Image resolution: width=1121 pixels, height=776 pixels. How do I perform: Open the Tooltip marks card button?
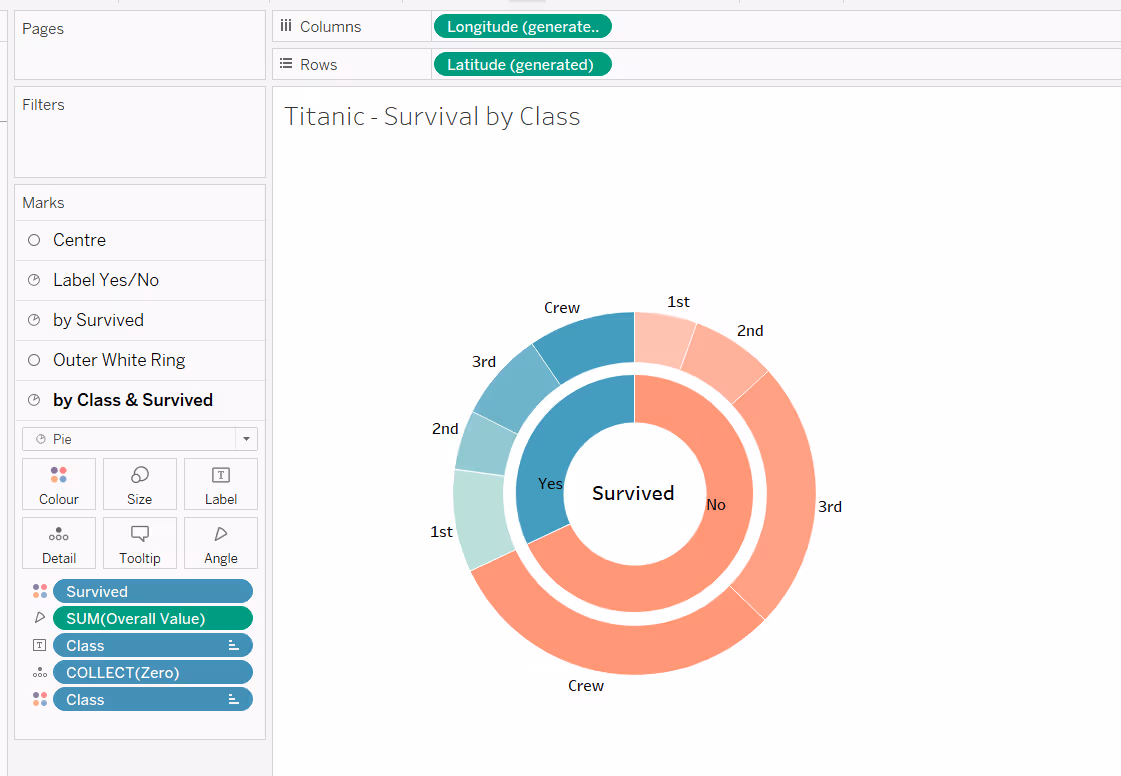(x=139, y=543)
